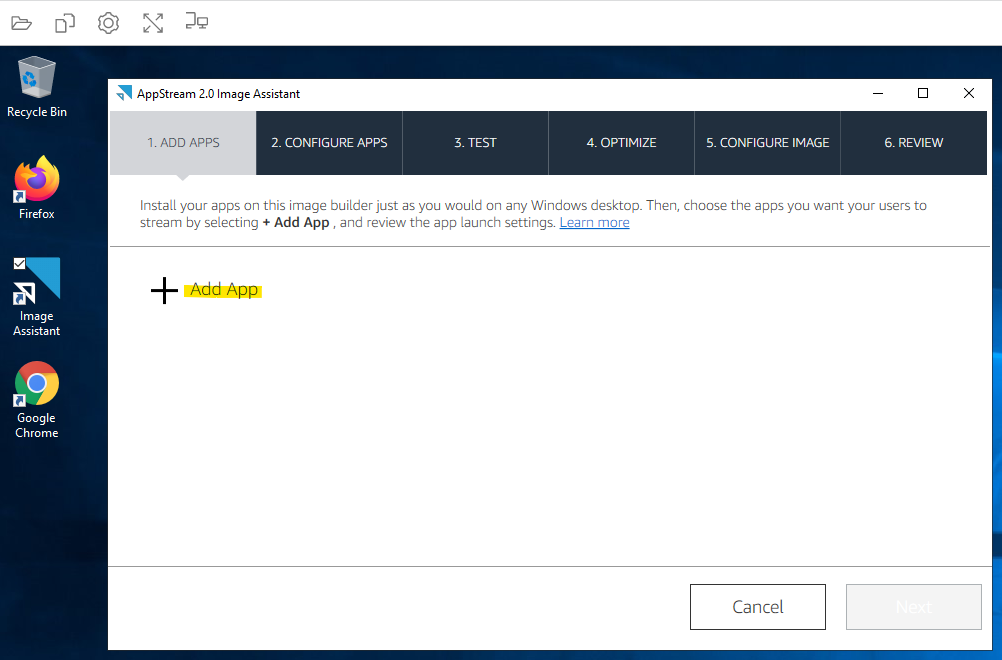Close the Image Assistant window

coord(969,93)
